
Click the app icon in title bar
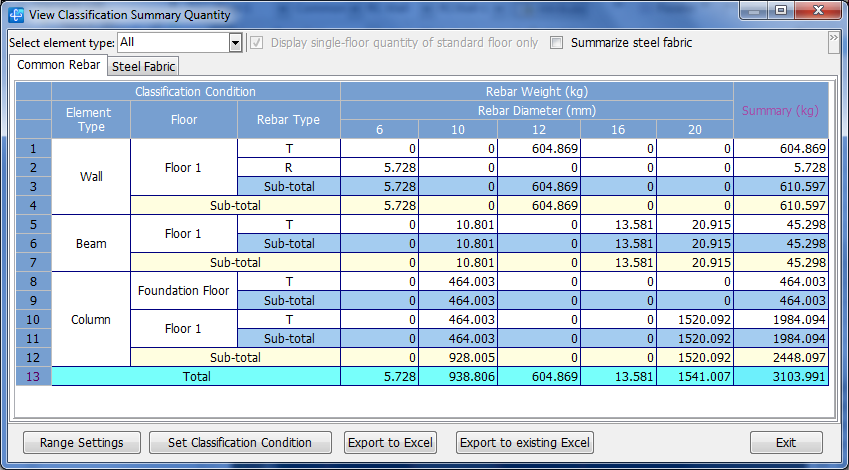click(17, 14)
